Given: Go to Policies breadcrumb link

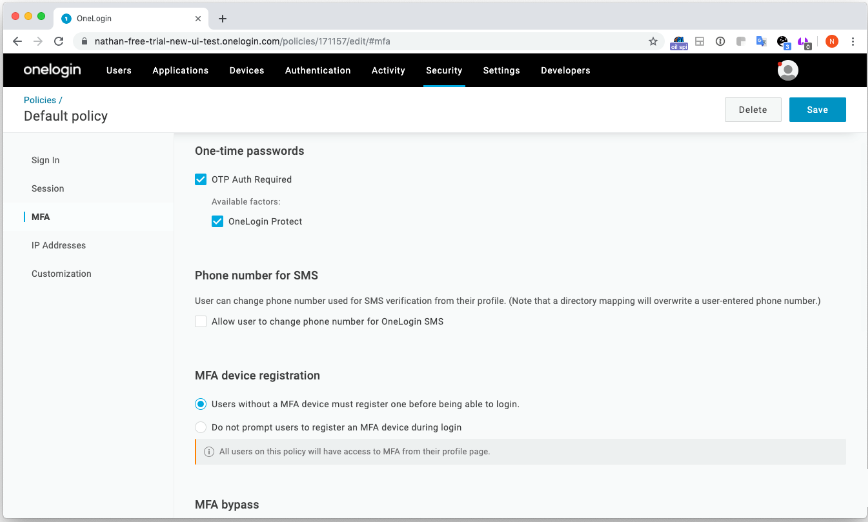Looking at the screenshot, I should coord(40,100).
